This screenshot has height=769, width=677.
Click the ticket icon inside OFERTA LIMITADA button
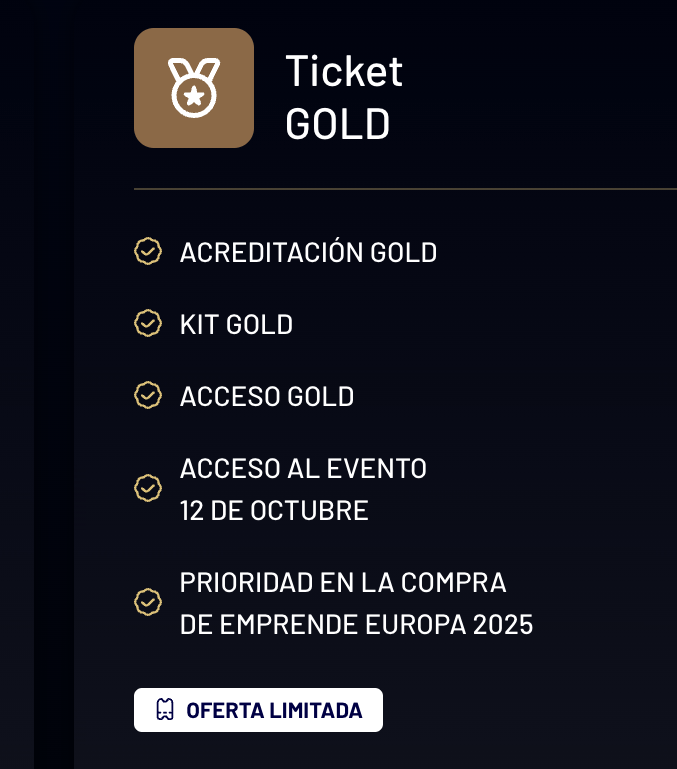165,710
